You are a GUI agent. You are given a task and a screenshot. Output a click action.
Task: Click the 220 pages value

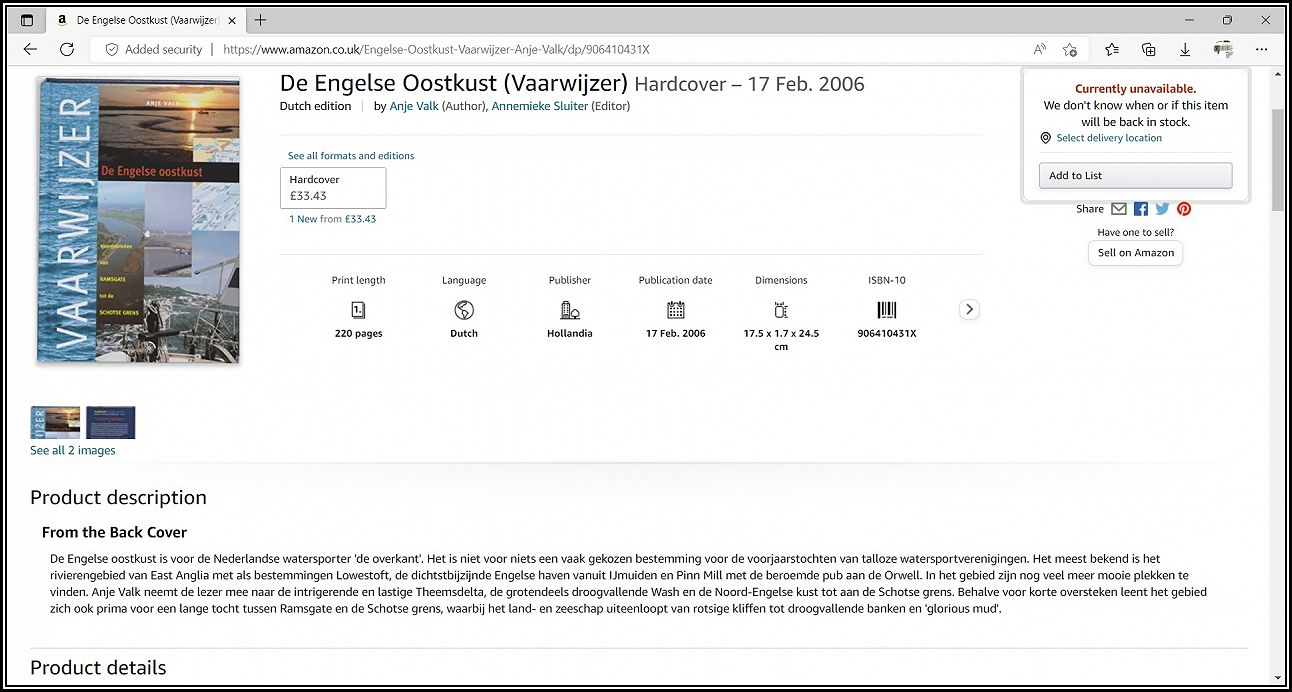pos(358,334)
